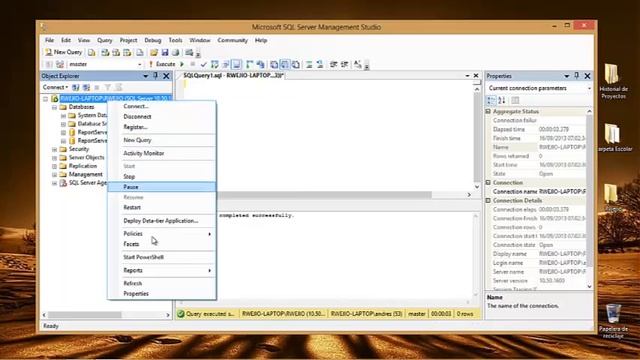The width and height of the screenshot is (640, 360).
Task: Click Display Estimated Execution Plan icon
Action: [x=214, y=64]
